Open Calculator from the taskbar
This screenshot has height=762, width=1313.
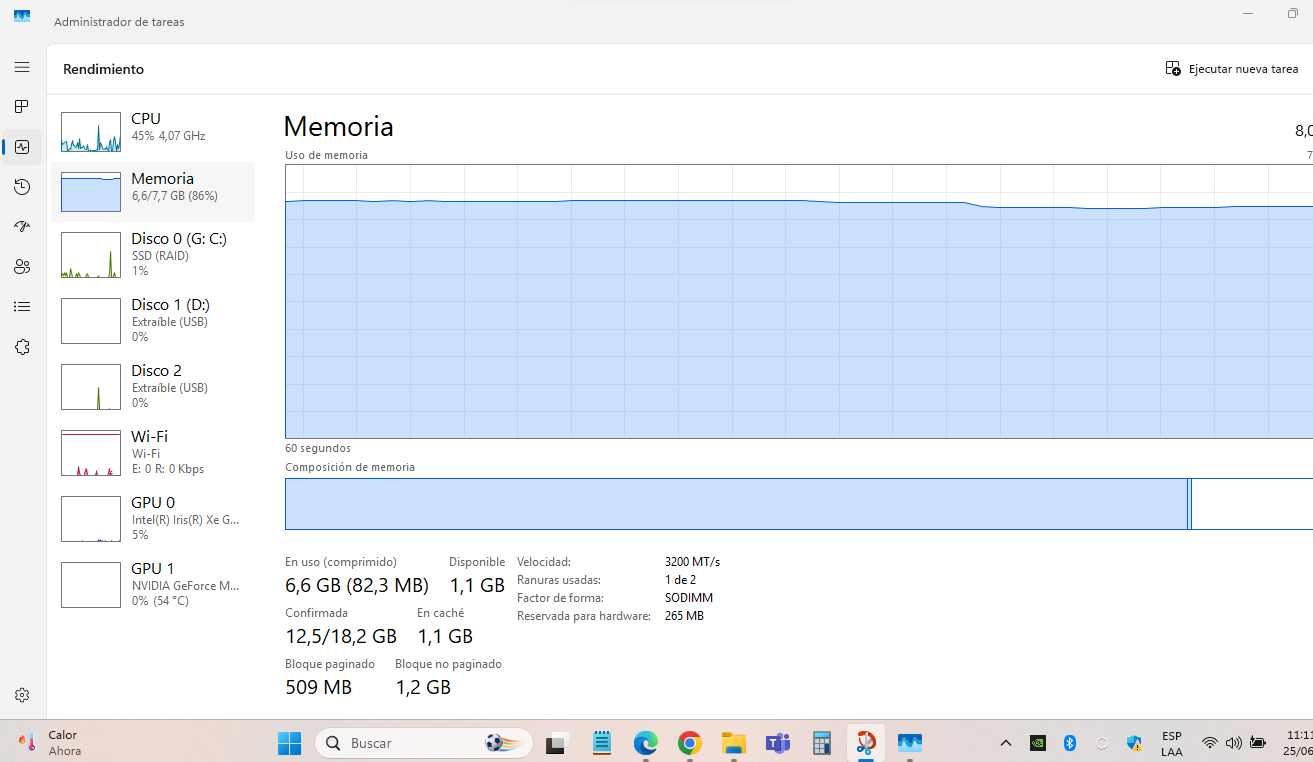822,743
